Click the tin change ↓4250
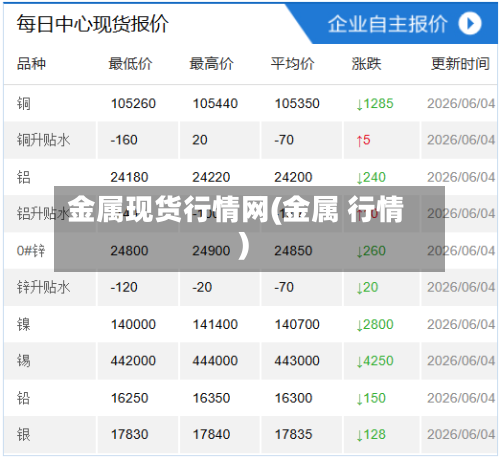Image resolution: width=500 pixels, height=459 pixels. tap(375, 361)
